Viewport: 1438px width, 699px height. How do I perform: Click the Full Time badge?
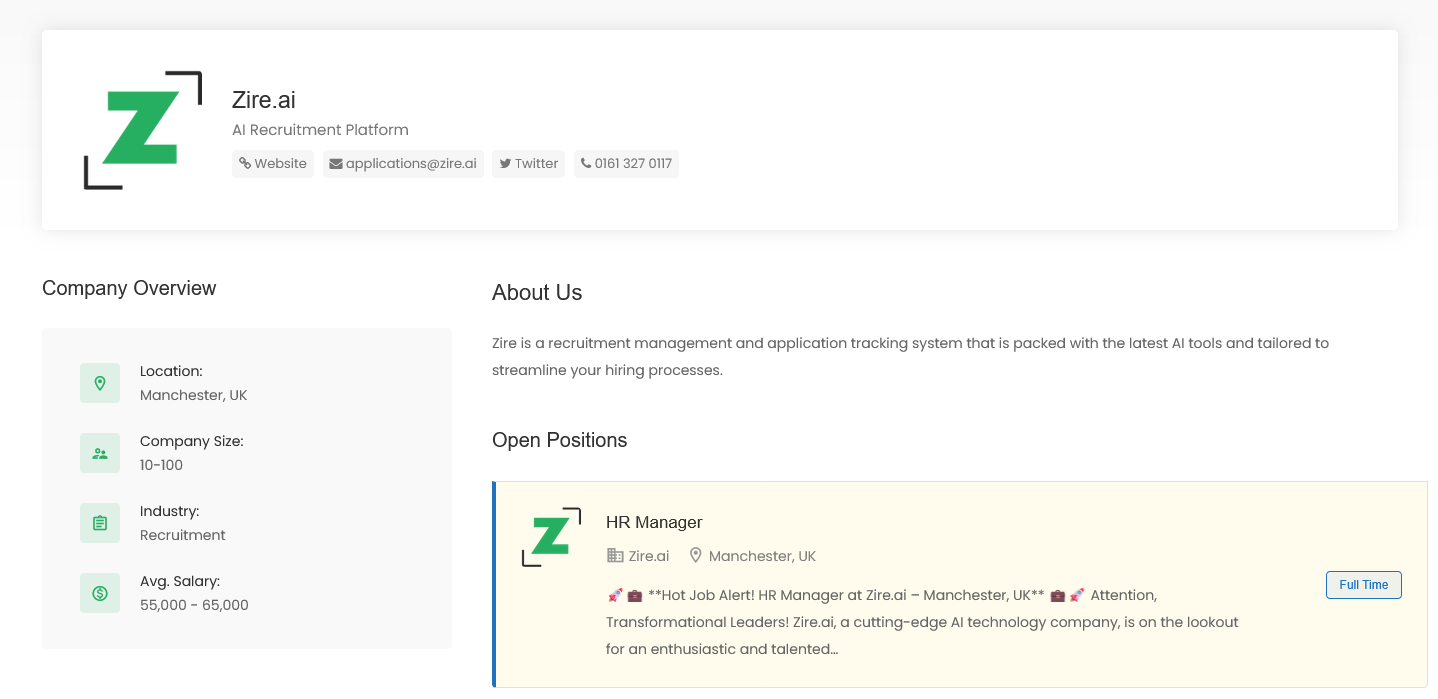tap(1363, 585)
